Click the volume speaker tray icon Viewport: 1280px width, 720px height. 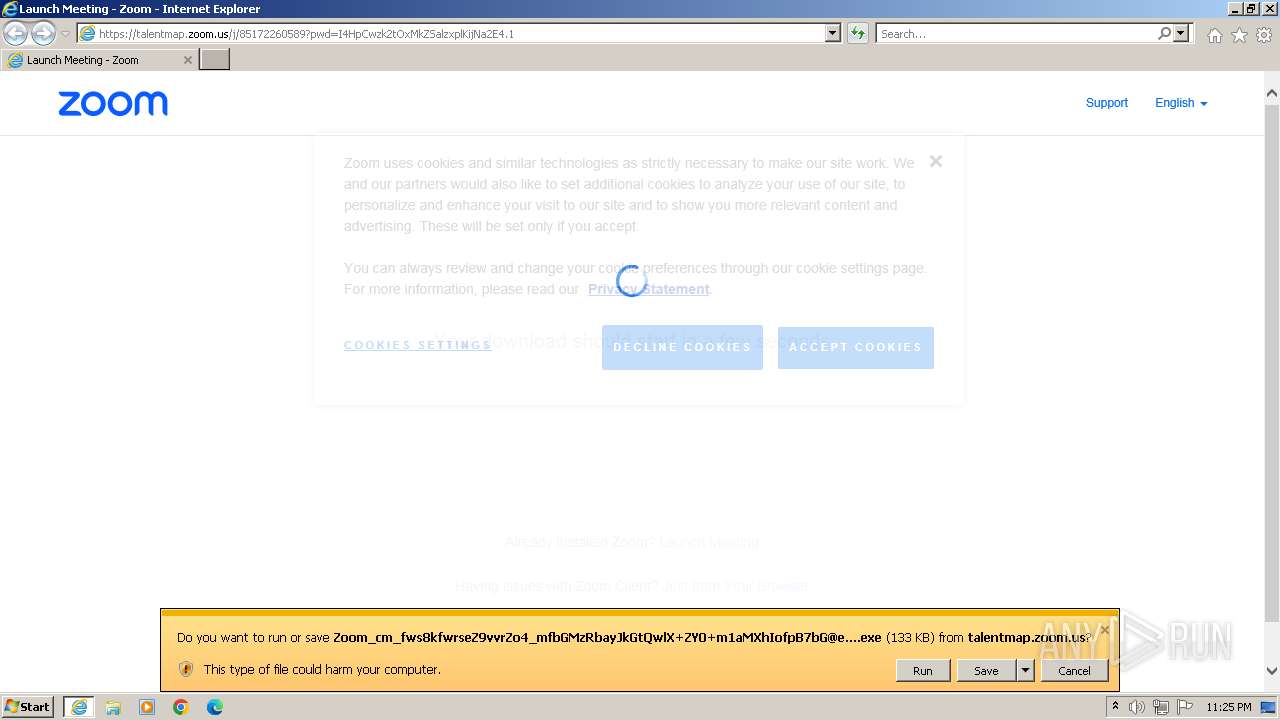tap(1137, 707)
